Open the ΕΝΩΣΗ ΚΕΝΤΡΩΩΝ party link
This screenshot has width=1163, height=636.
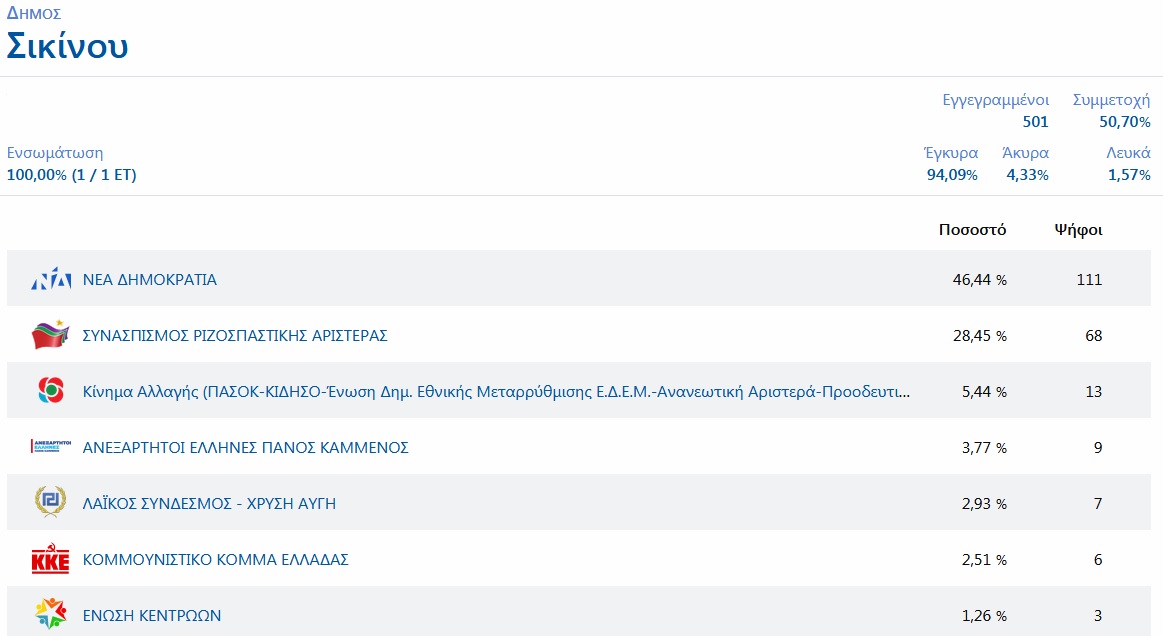(x=152, y=616)
